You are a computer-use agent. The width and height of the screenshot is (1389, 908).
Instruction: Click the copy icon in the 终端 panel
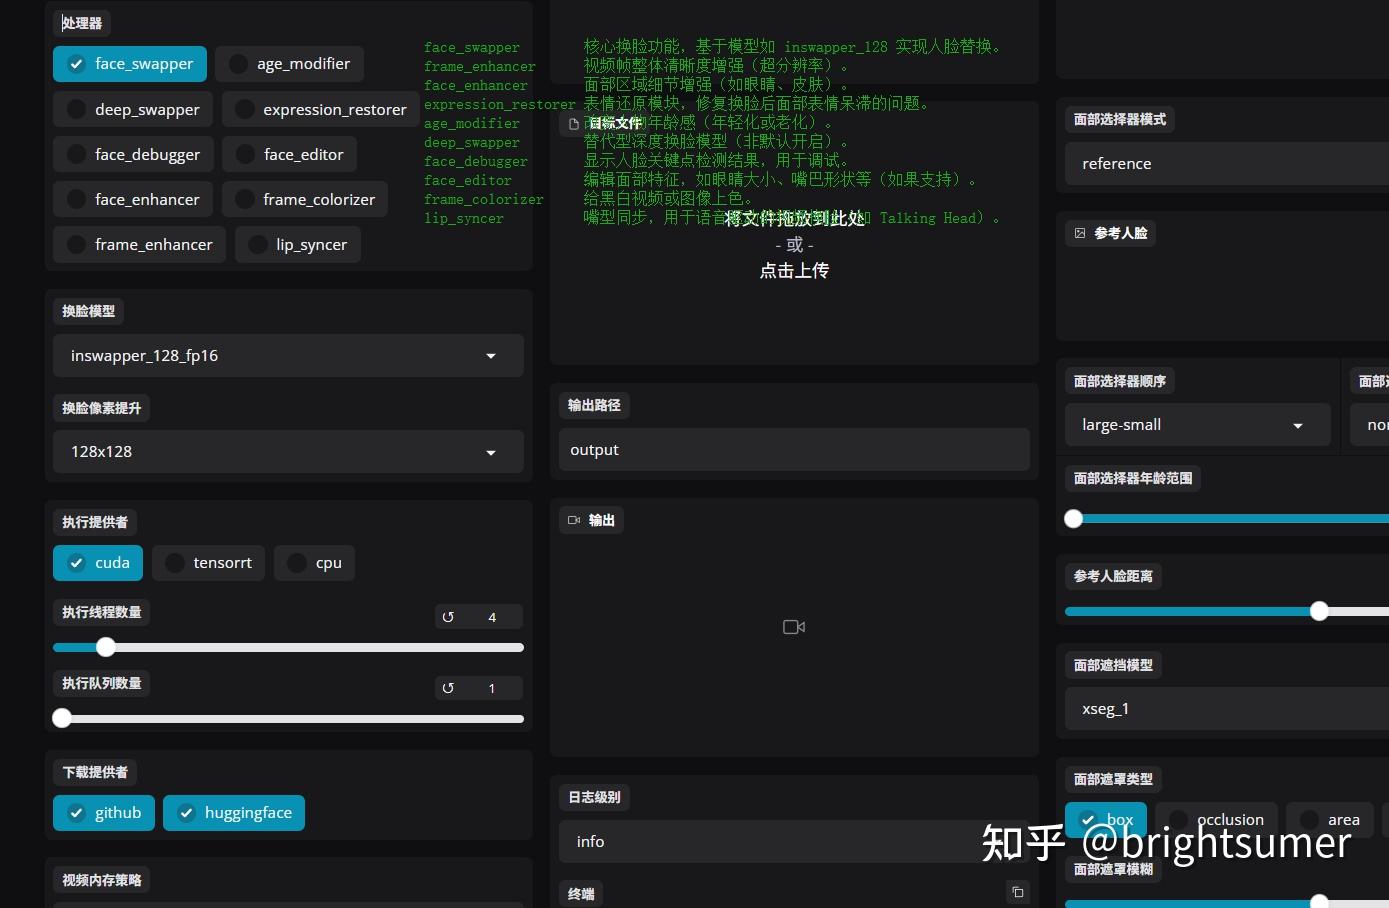pos(1017,892)
